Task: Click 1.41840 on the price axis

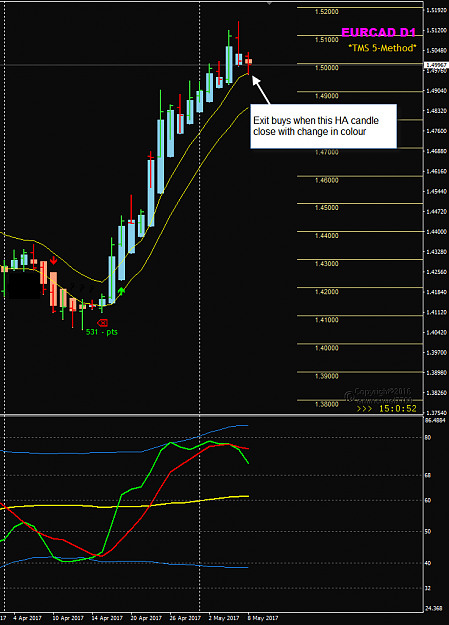Action: point(436,292)
